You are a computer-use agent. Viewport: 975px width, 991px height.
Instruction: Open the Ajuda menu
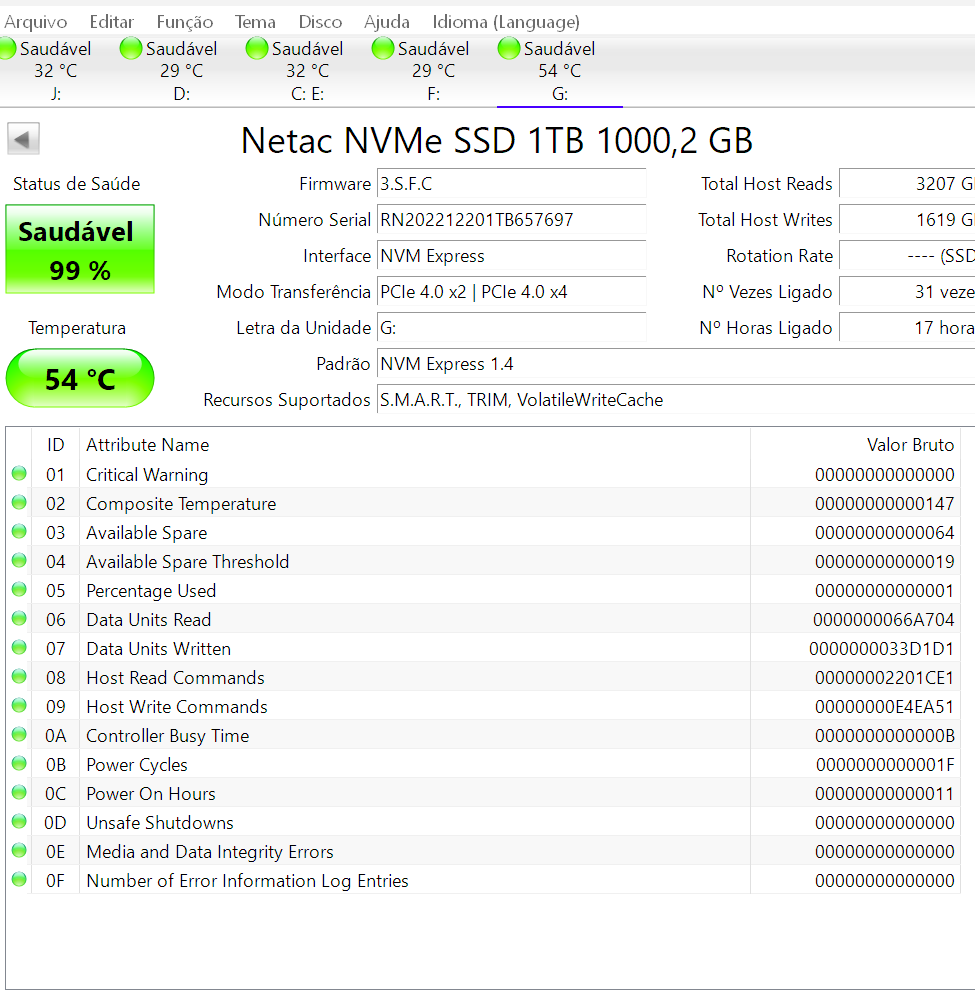387,22
